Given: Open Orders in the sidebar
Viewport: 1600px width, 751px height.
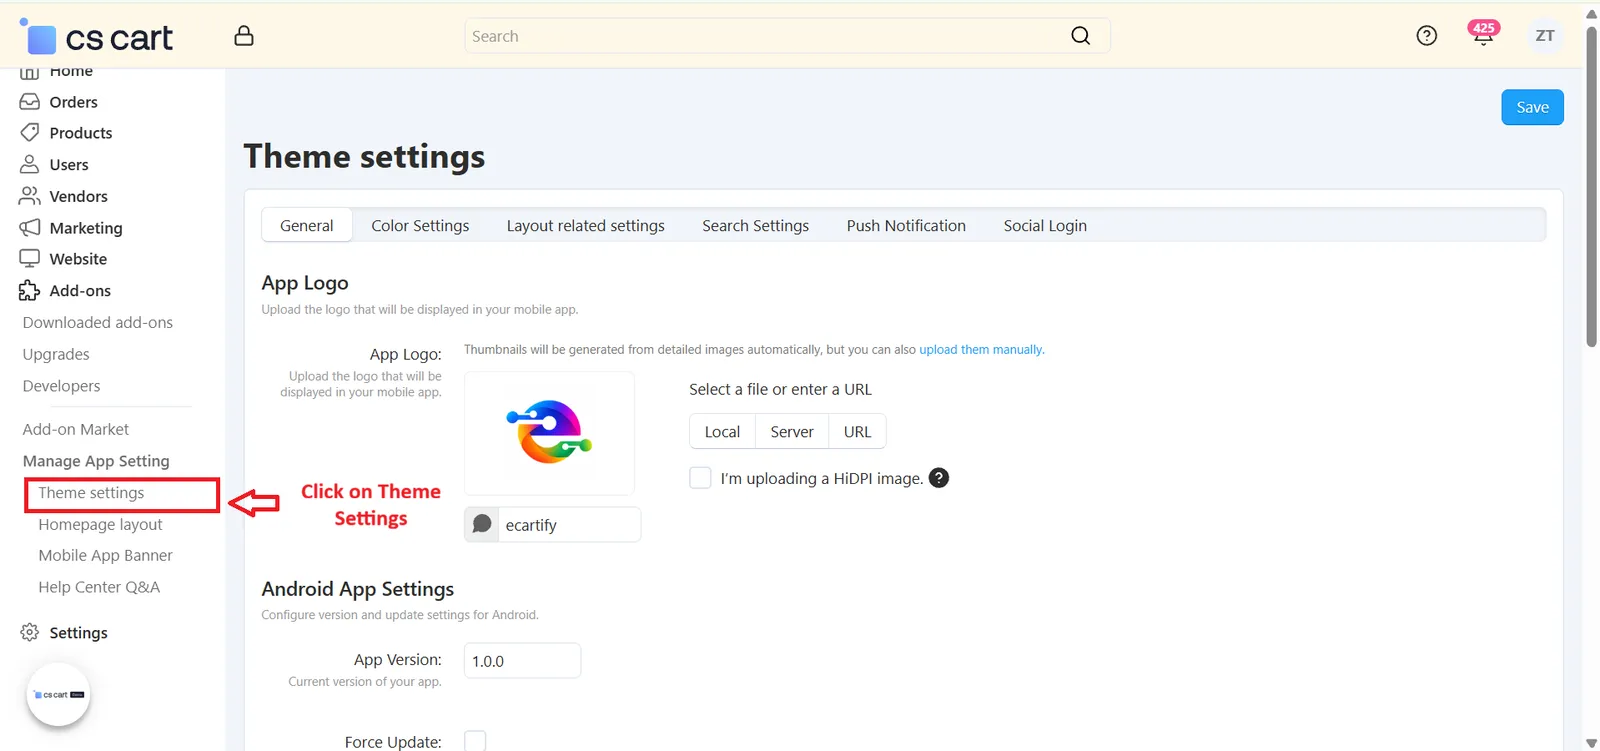Looking at the screenshot, I should click(74, 102).
